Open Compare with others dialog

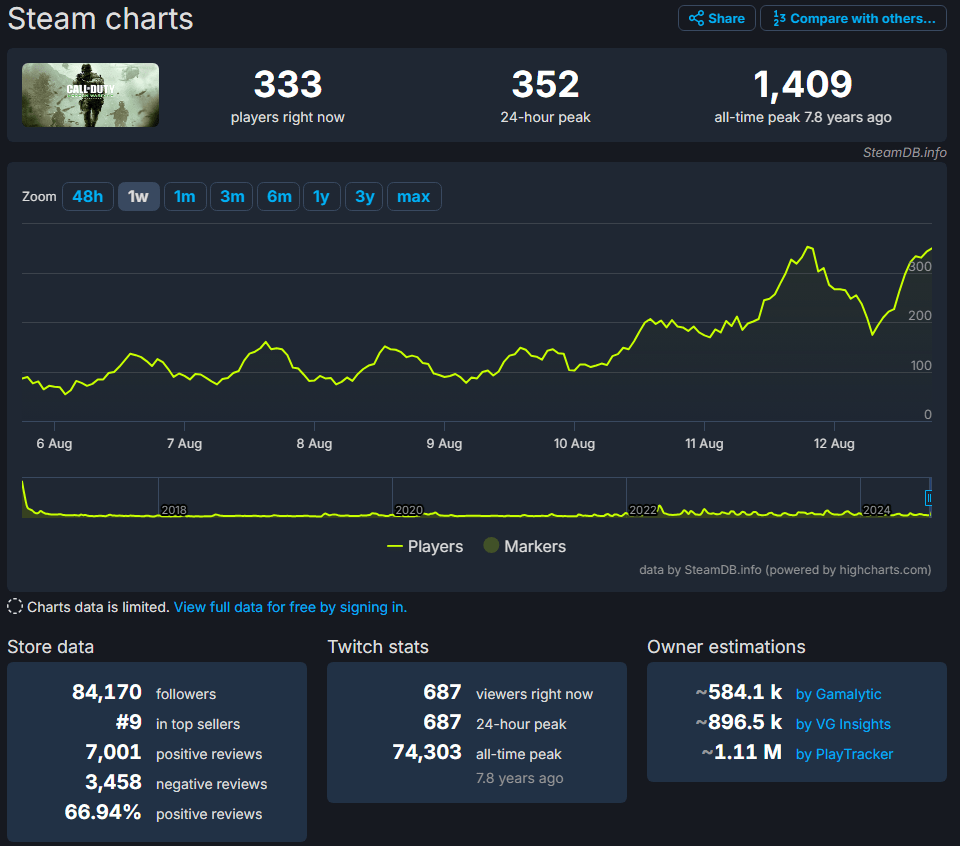click(853, 18)
